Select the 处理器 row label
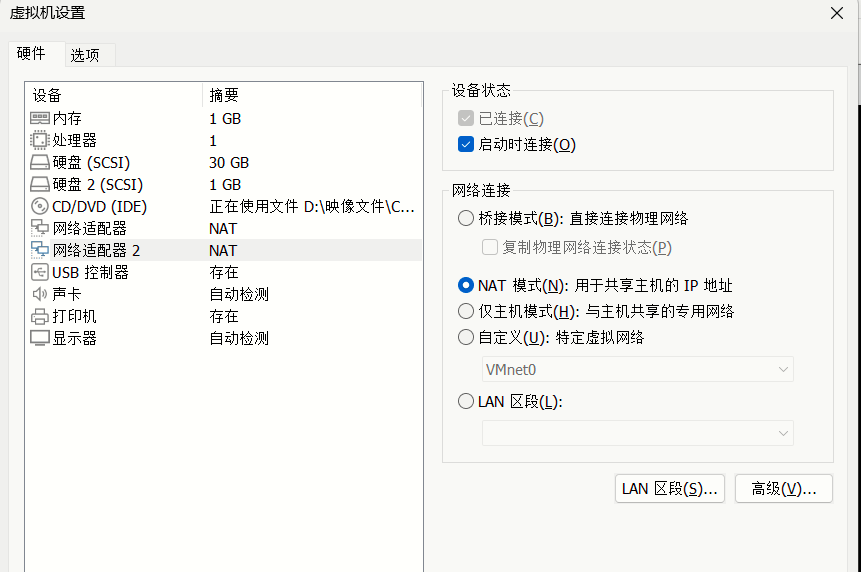 pyautogui.click(x=75, y=141)
